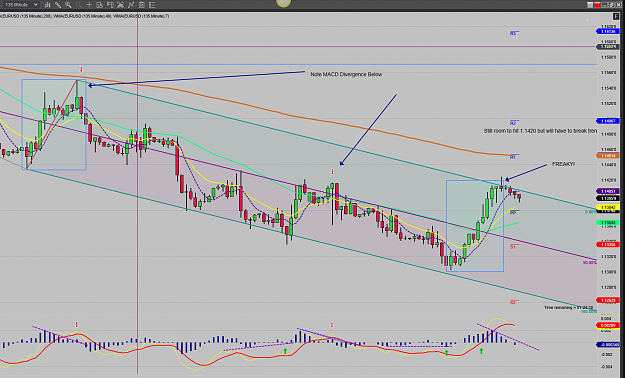Click the R3 pivot level label
Image resolution: width=625 pixels, height=378 pixels.
(513, 33)
